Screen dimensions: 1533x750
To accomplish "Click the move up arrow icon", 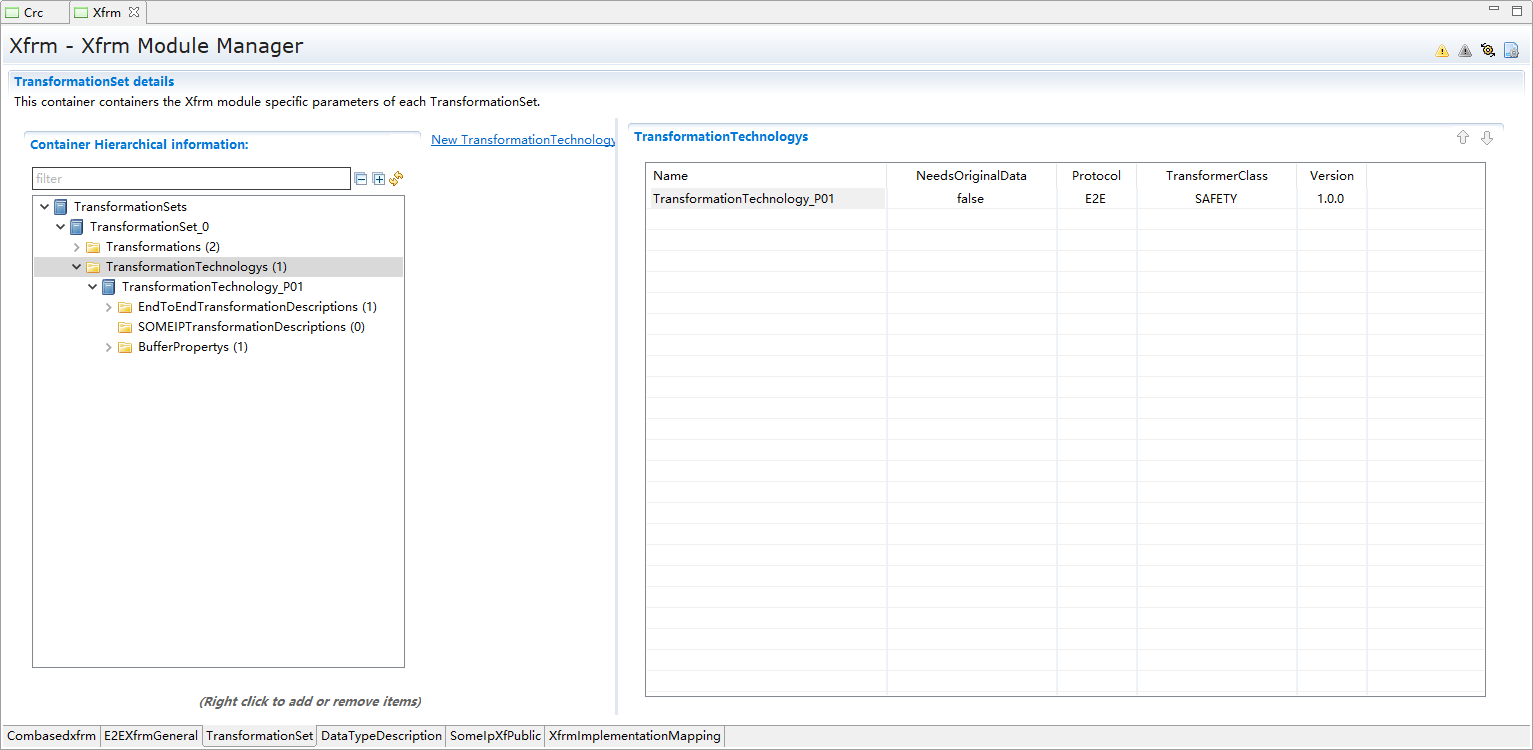I will pos(1463,138).
